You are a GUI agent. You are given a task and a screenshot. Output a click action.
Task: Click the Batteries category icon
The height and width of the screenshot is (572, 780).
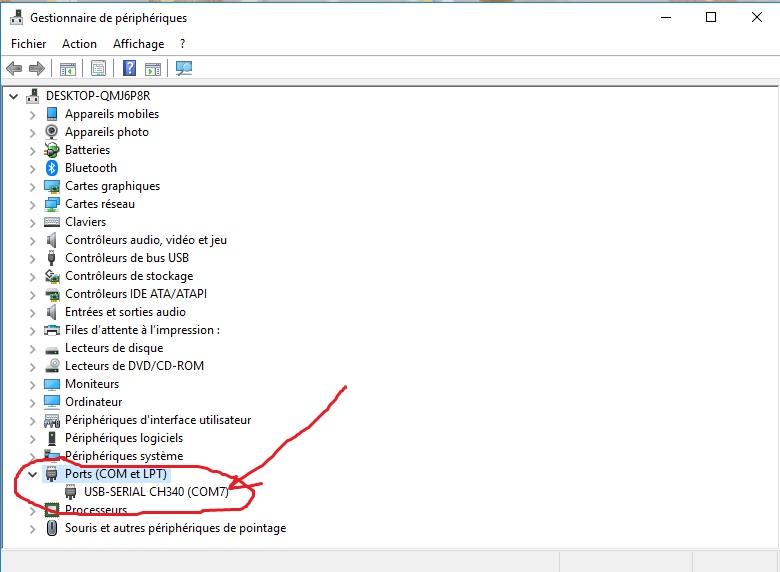(x=52, y=150)
